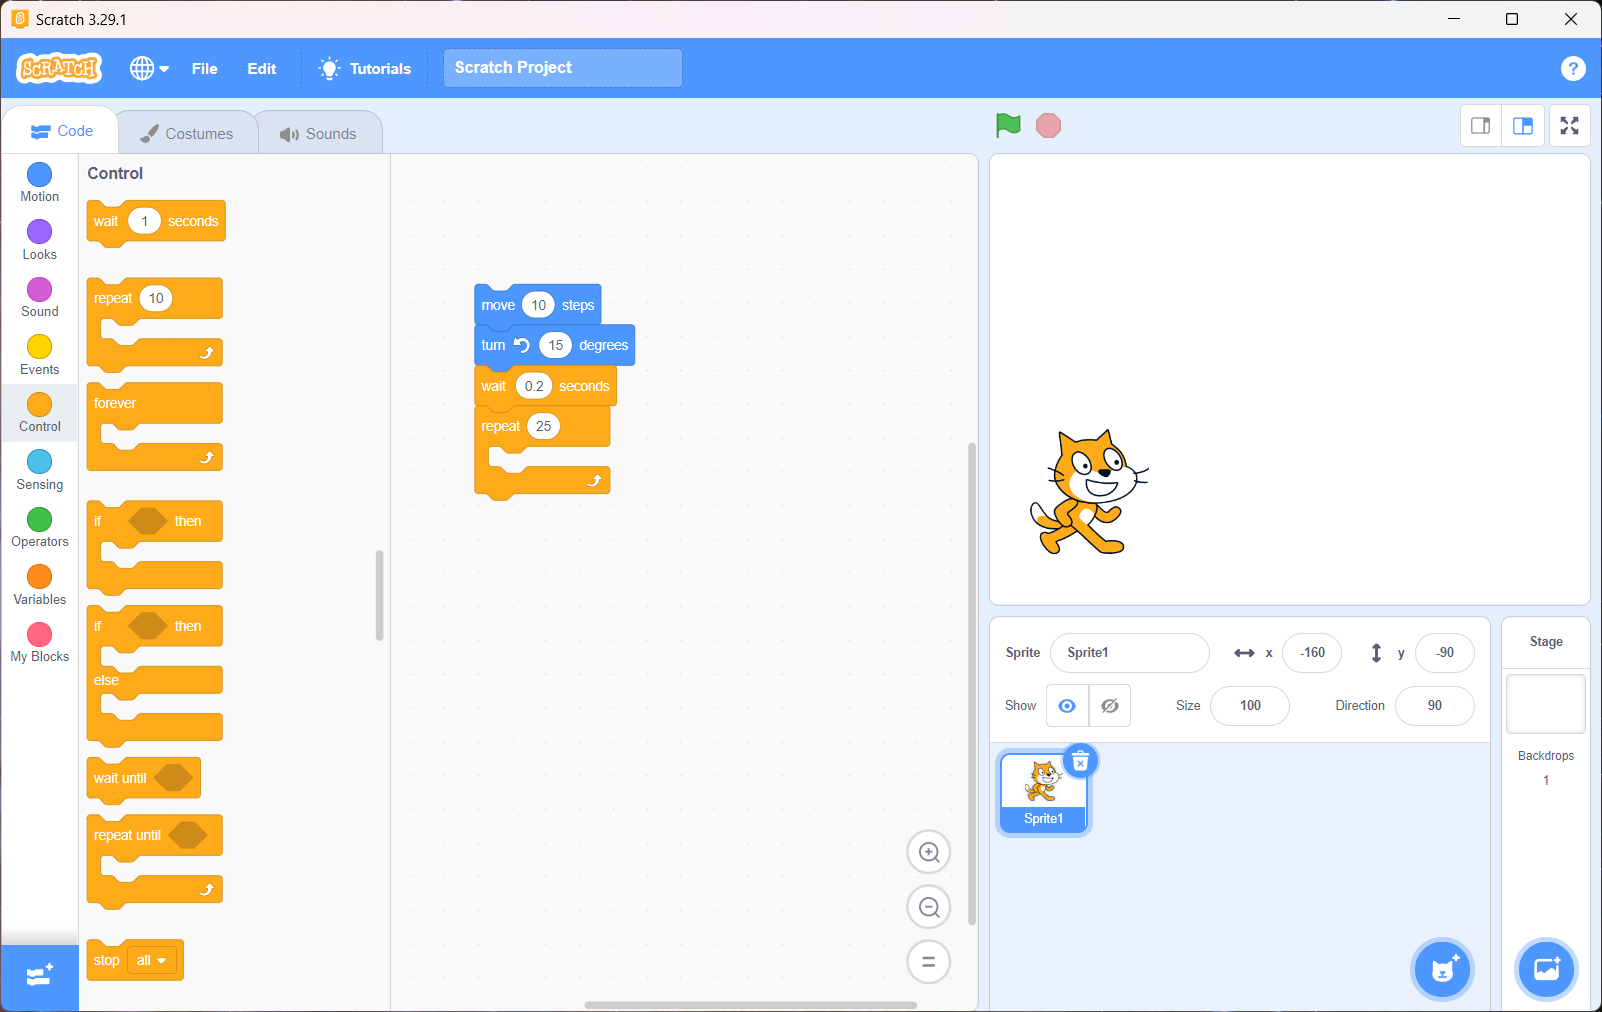This screenshot has width=1602, height=1012.
Task: Click the green flag to run
Action: tap(1008, 125)
